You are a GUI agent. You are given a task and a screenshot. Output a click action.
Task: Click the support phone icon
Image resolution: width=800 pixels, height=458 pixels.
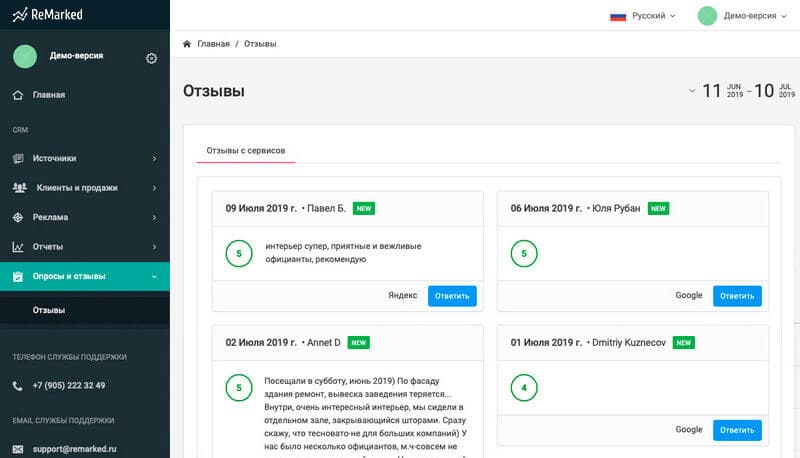18,386
